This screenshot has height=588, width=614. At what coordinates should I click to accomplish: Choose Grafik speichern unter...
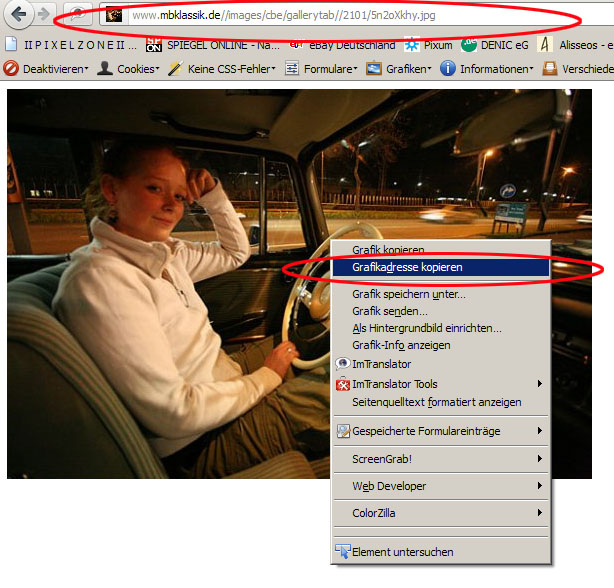point(441,294)
